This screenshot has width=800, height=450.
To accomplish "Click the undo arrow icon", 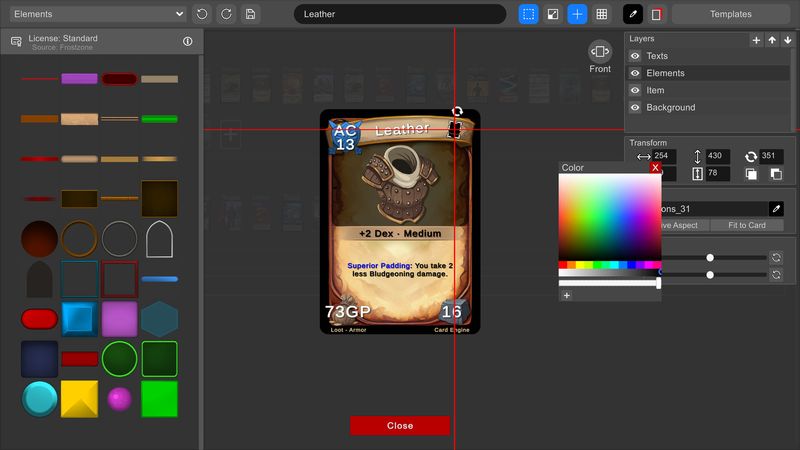I will (202, 14).
